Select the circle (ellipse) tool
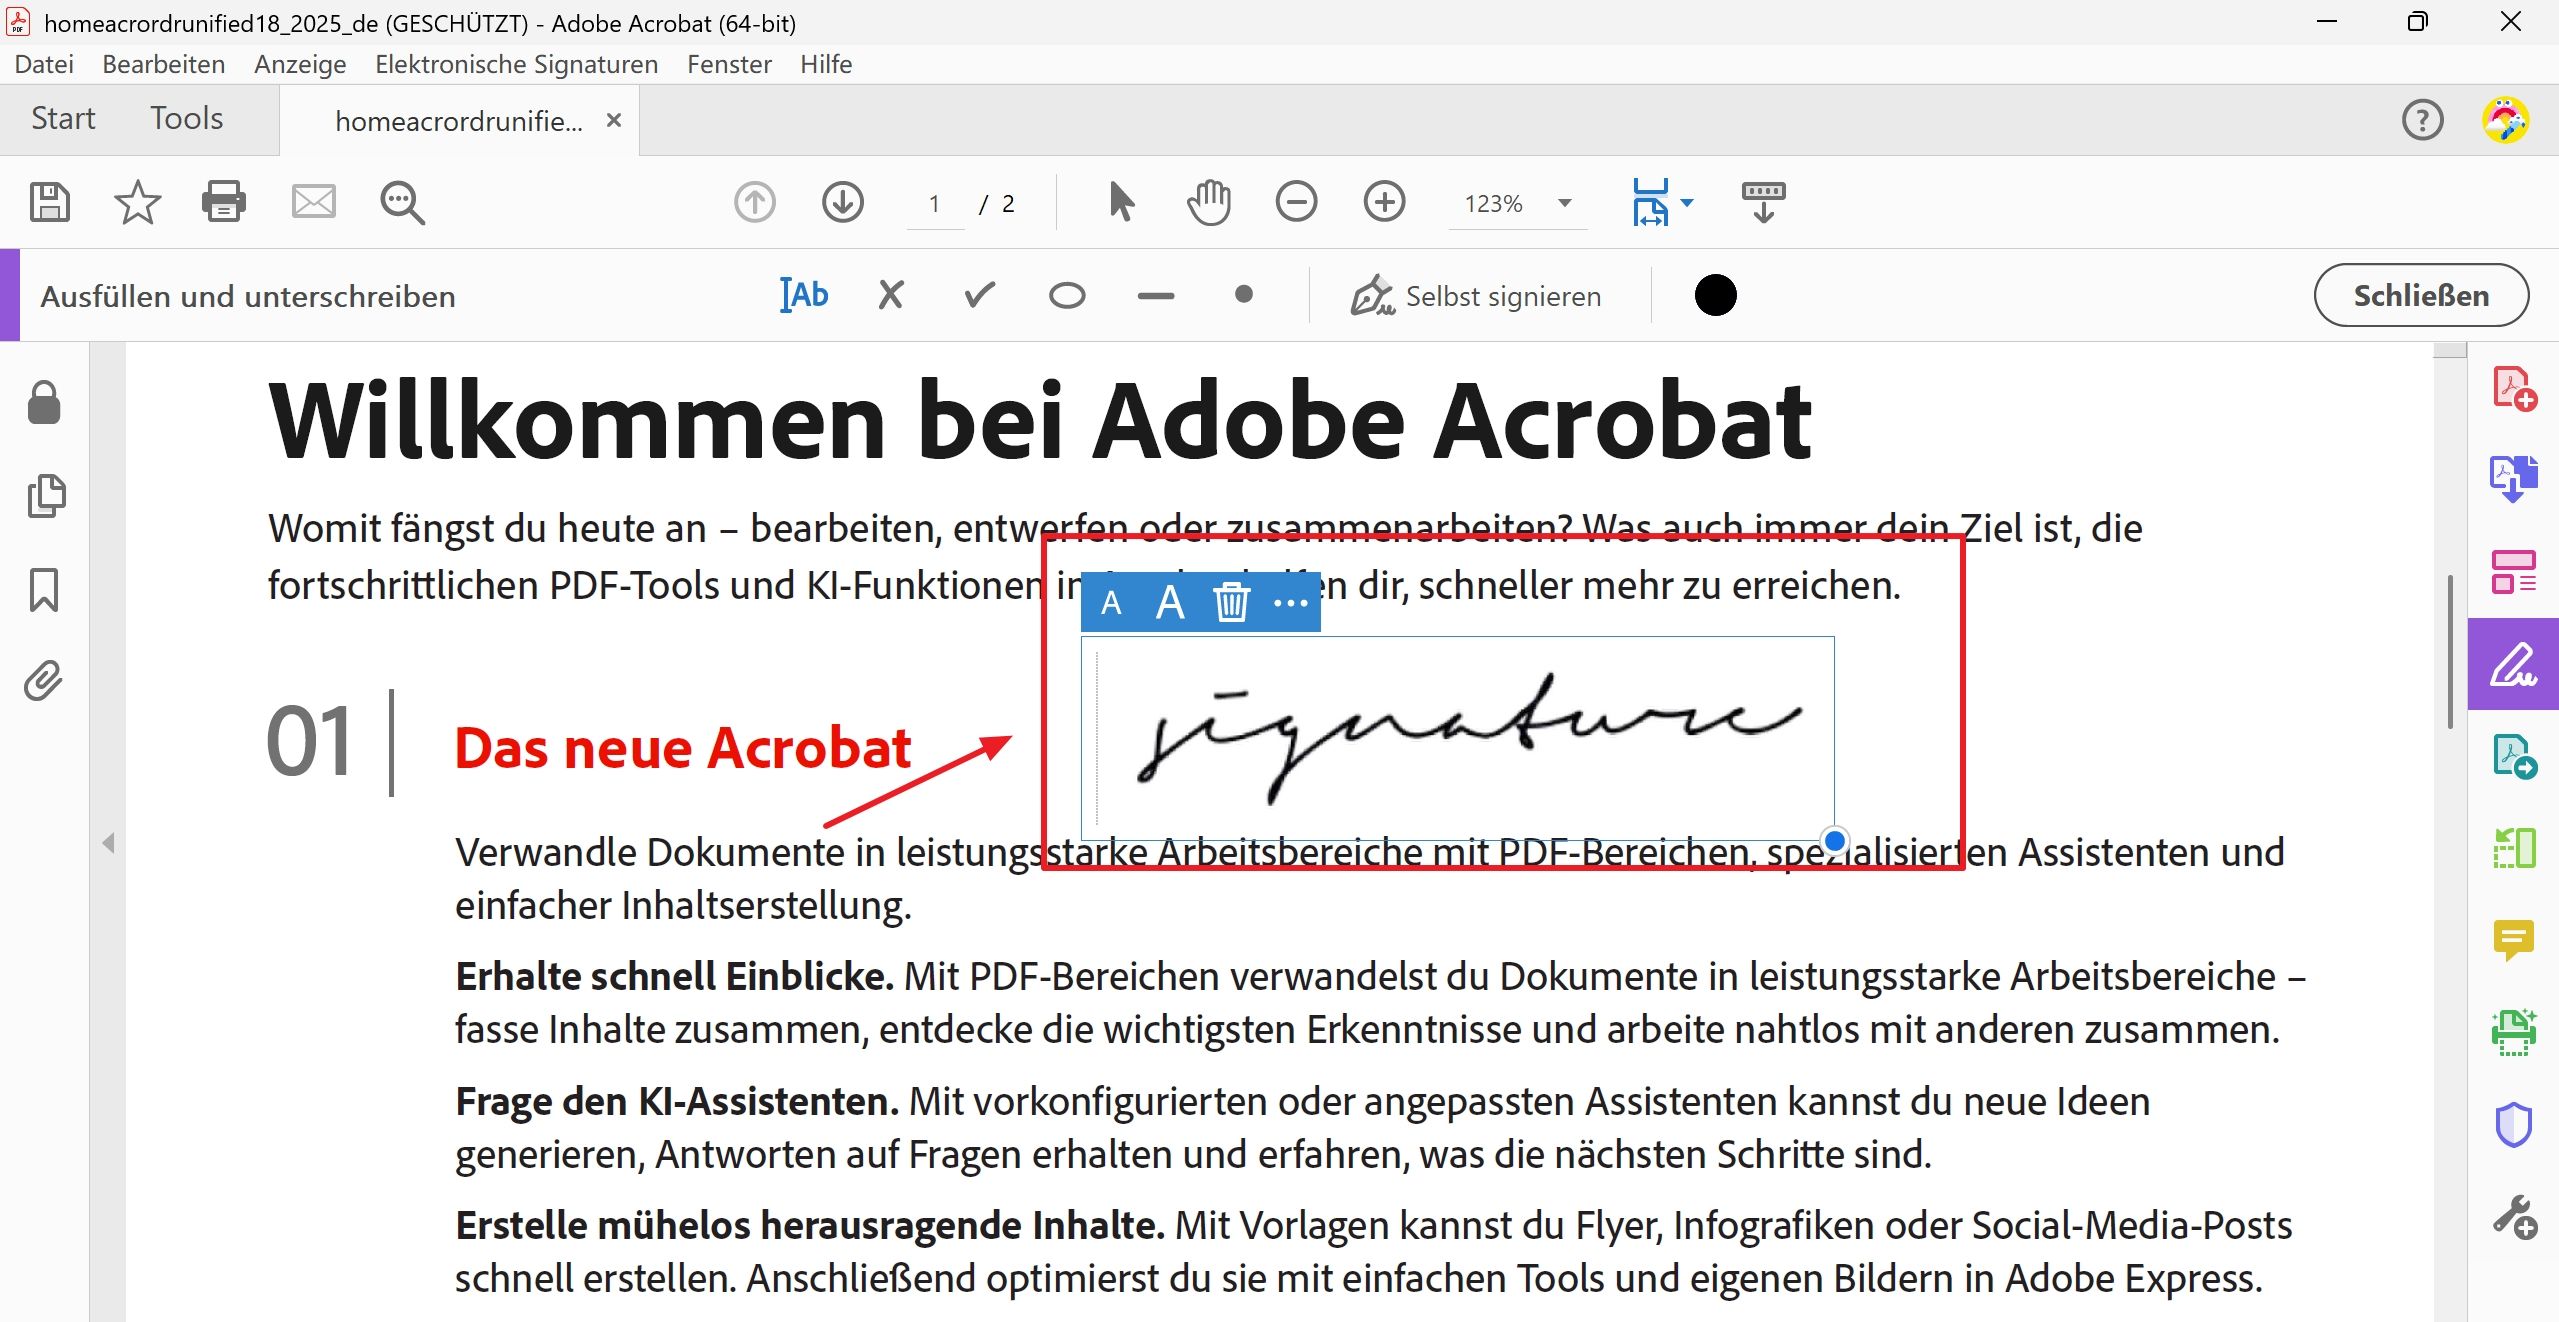The image size is (2559, 1322). click(1067, 296)
